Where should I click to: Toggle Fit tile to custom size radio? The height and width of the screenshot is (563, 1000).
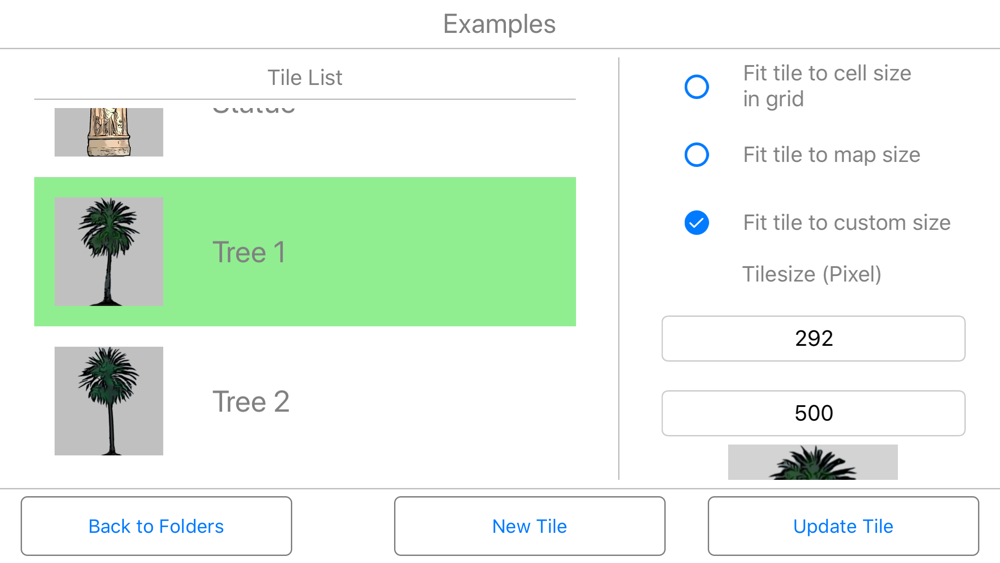(696, 223)
